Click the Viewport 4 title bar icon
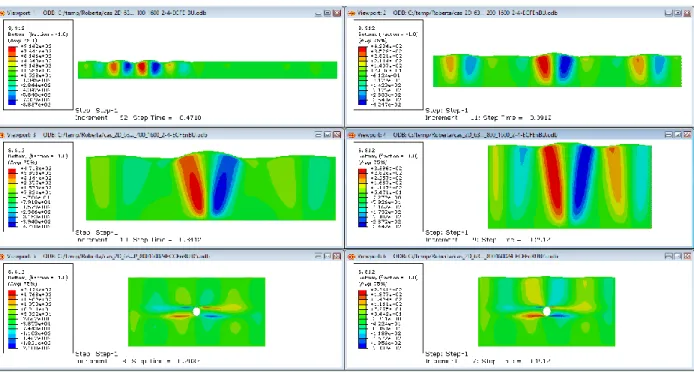694x372 pixels. point(352,135)
